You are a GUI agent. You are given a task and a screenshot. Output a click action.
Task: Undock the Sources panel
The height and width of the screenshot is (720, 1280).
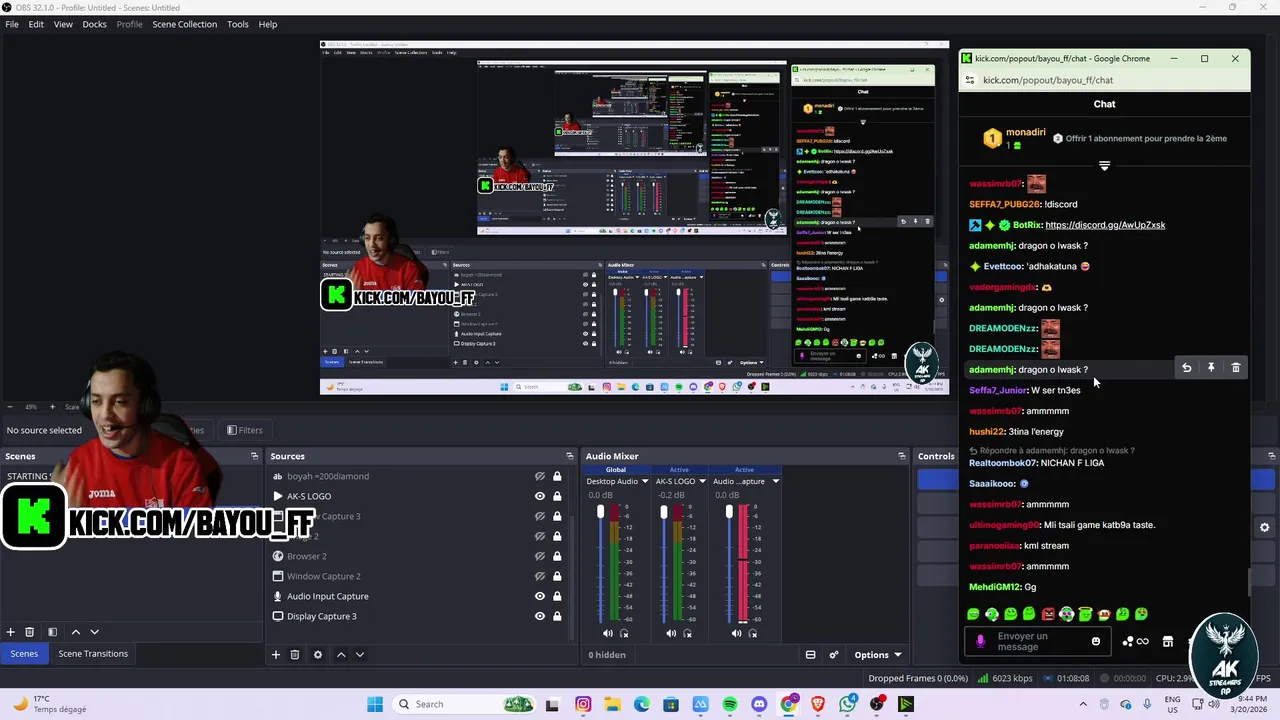pos(570,456)
